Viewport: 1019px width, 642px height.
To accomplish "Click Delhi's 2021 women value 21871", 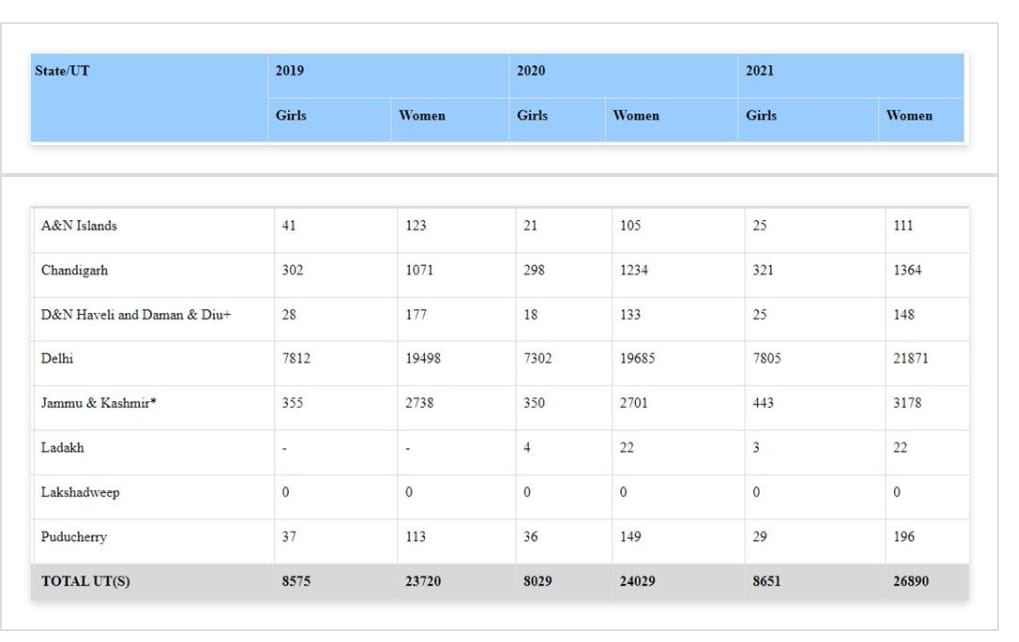I will click(x=910, y=359).
